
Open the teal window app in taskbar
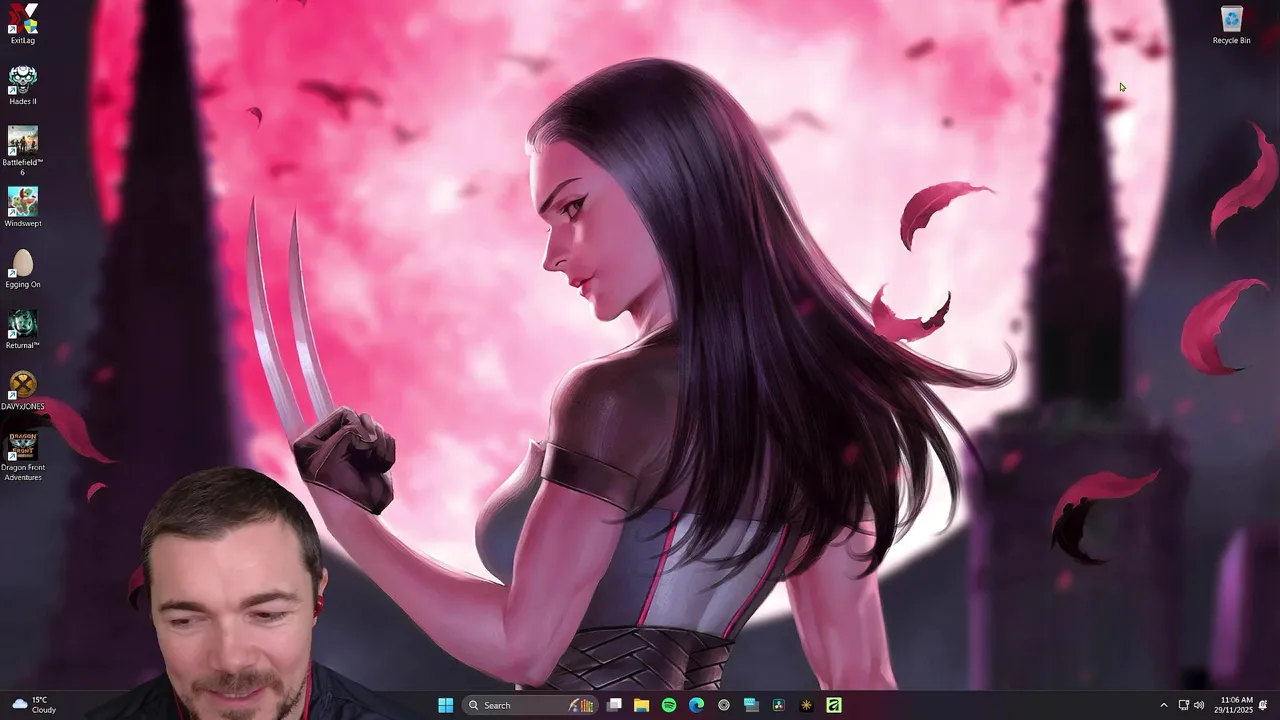(751, 705)
